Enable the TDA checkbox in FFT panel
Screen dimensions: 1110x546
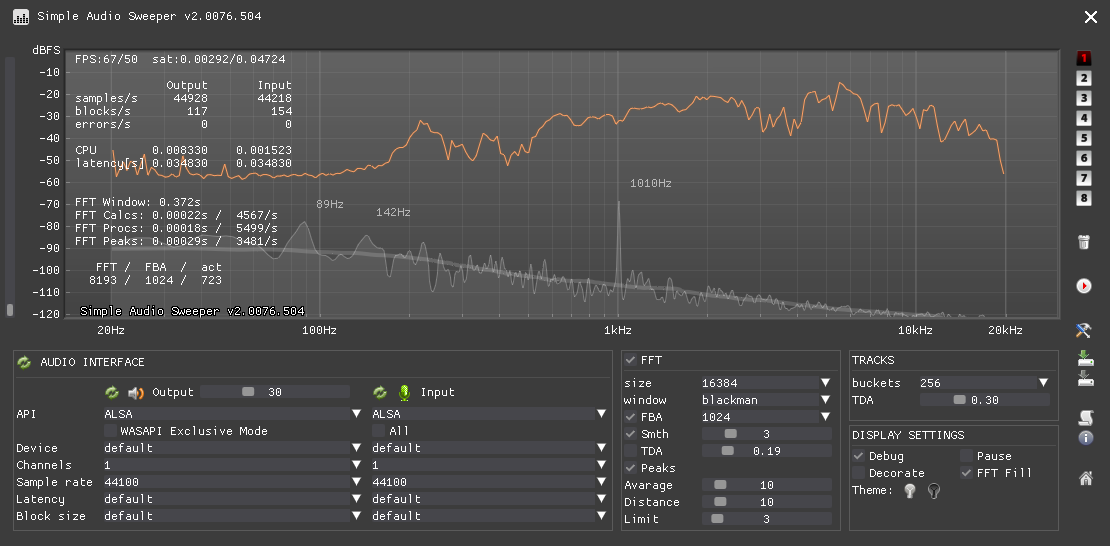pos(631,451)
